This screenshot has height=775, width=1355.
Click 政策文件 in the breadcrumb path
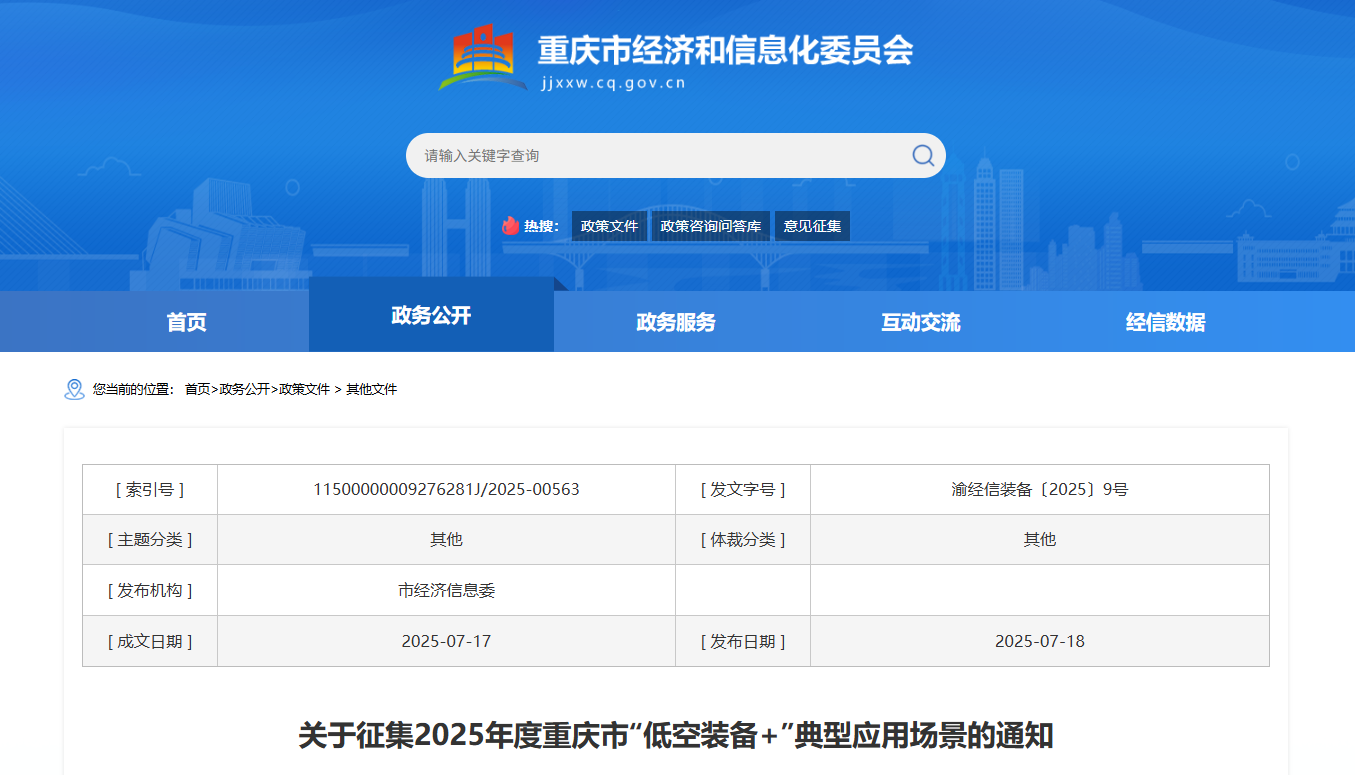point(304,389)
